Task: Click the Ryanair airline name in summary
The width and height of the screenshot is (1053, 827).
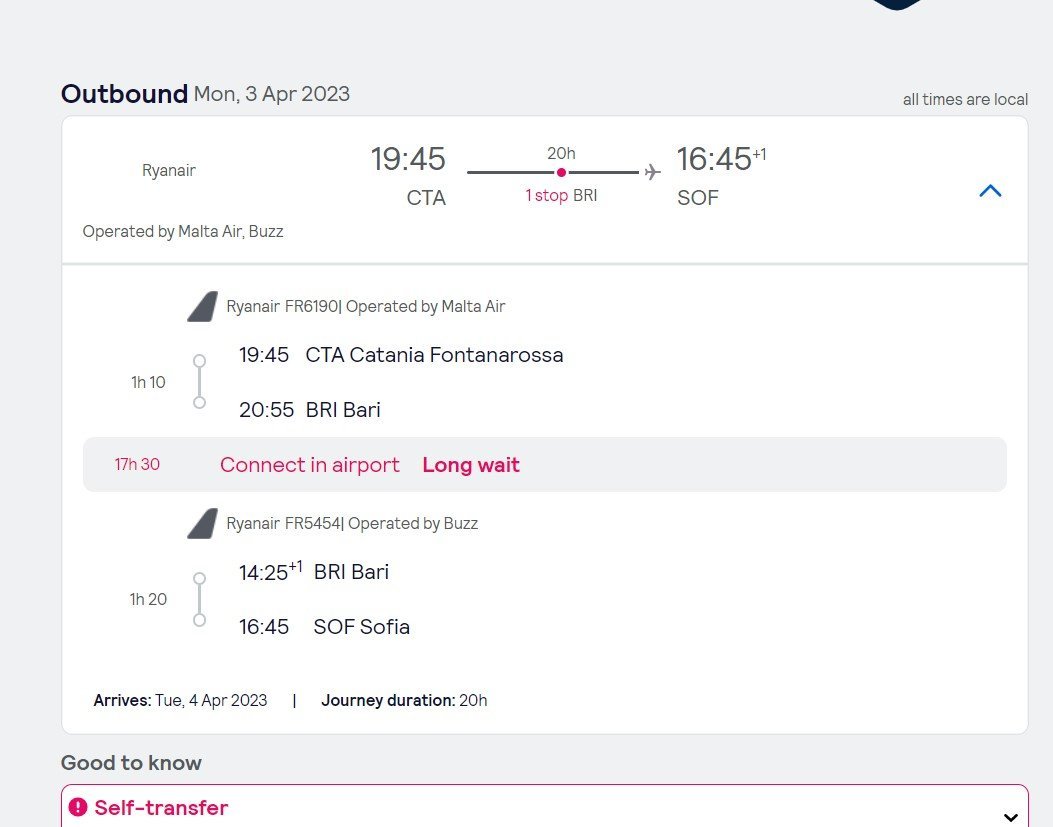Action: click(x=169, y=170)
